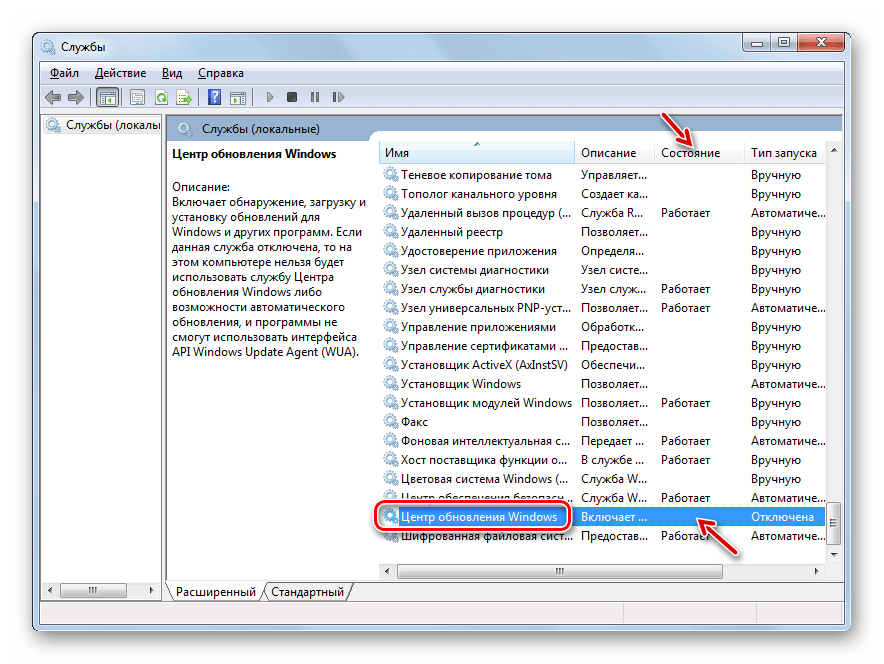
Task: Click the Pause Service toolbar icon
Action: [x=315, y=97]
